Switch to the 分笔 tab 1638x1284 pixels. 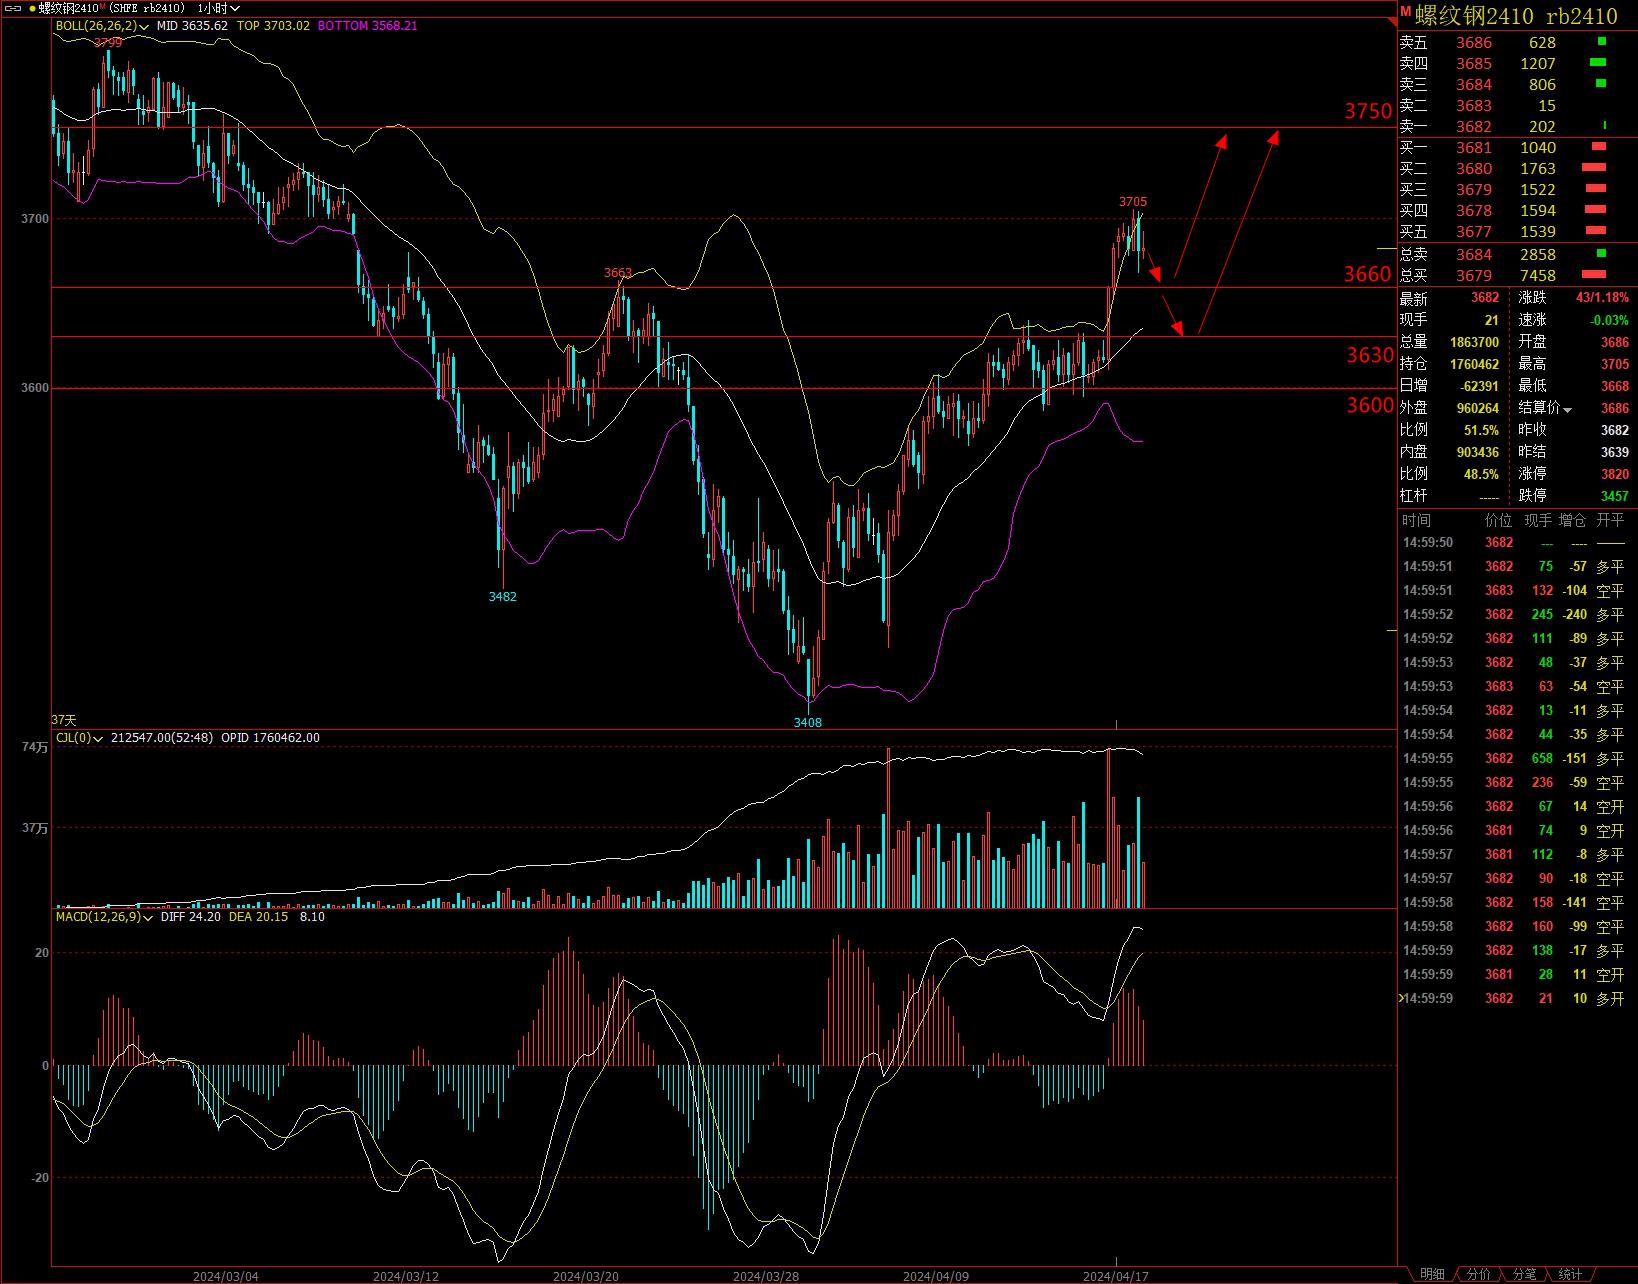point(1524,1274)
